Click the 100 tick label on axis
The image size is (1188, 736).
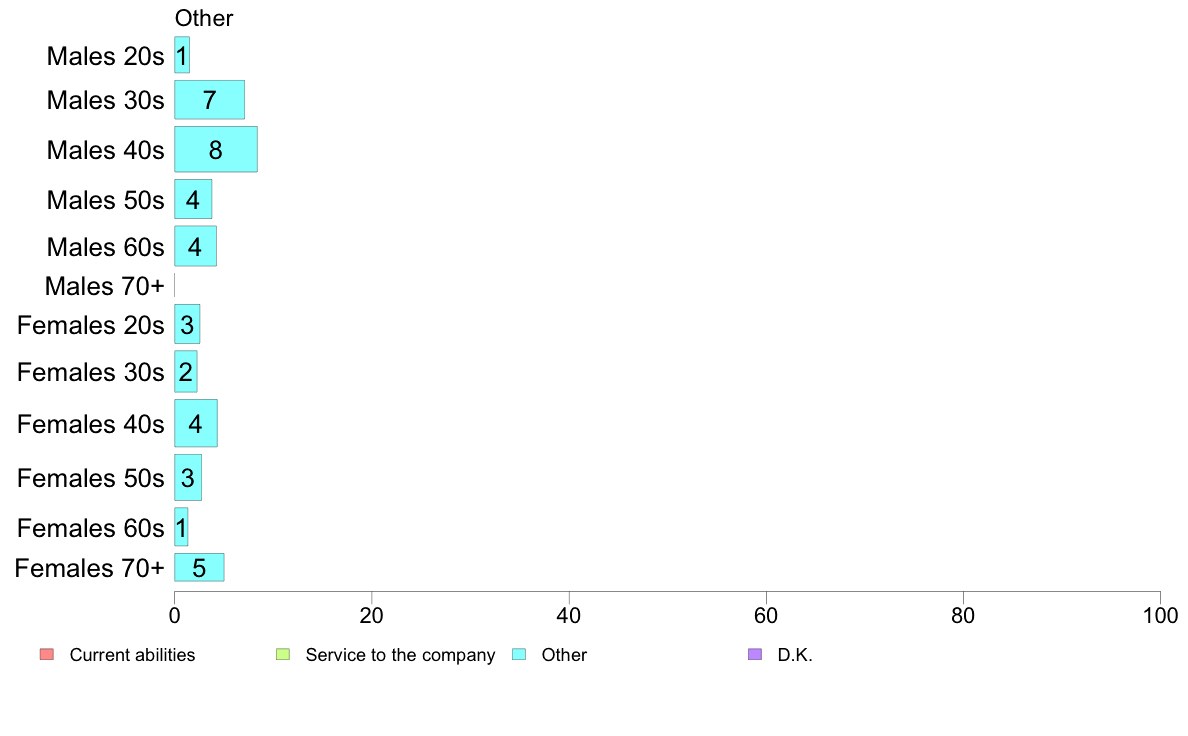[x=1159, y=613]
